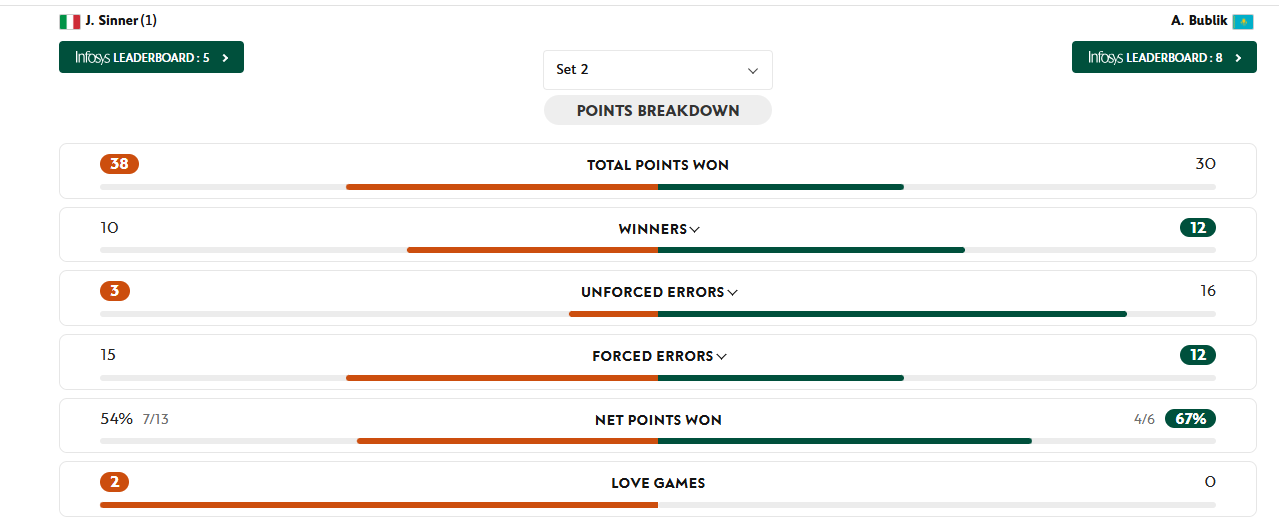Click the arrow on Sinner's Infosys Leaderboard button

tap(226, 58)
